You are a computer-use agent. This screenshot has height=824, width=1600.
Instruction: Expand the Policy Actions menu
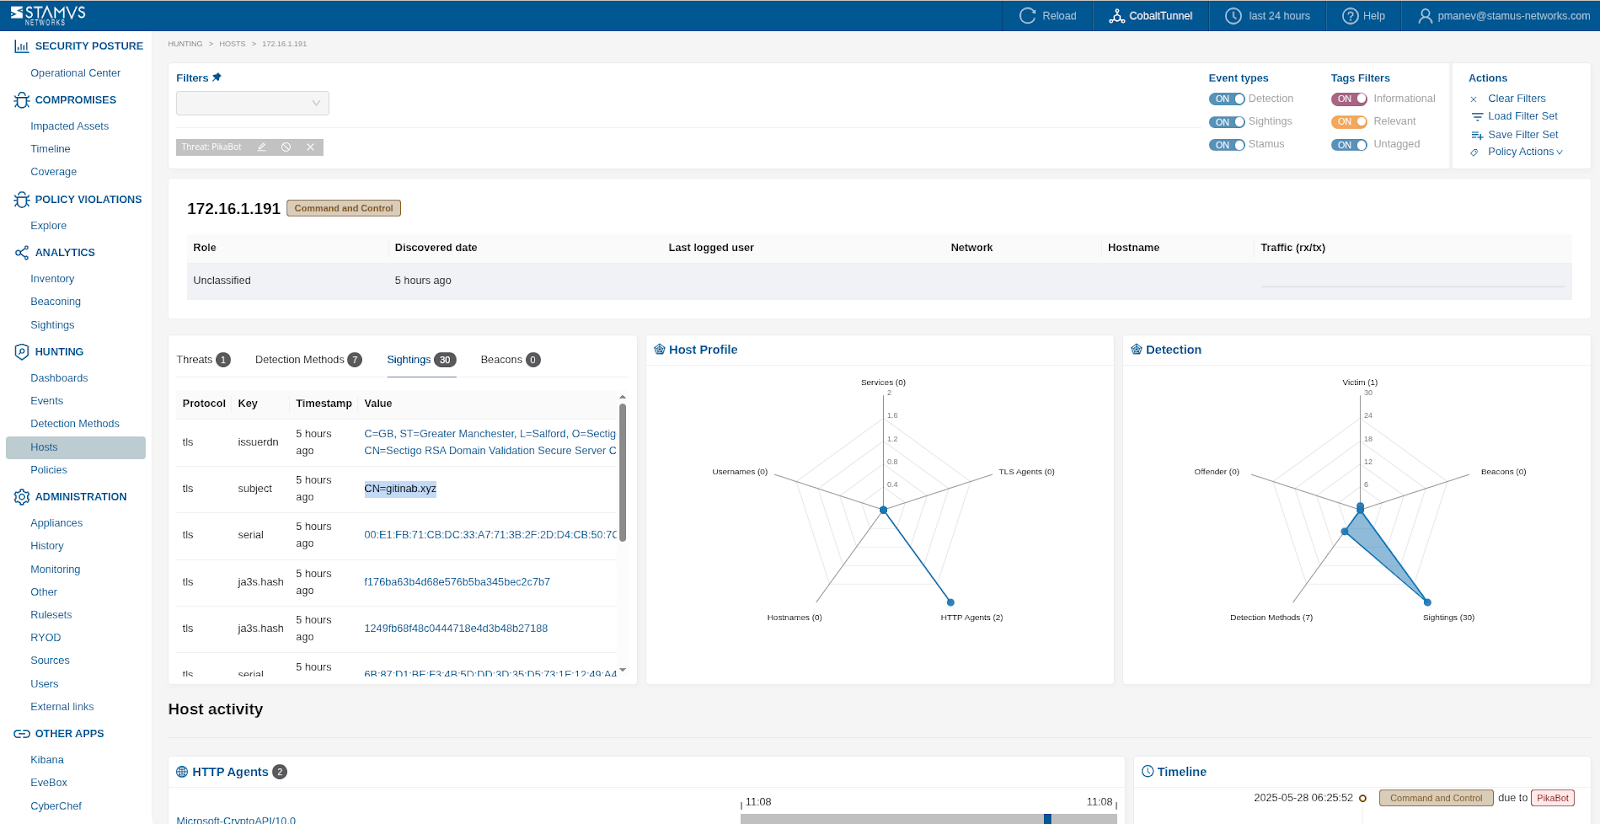click(1524, 152)
